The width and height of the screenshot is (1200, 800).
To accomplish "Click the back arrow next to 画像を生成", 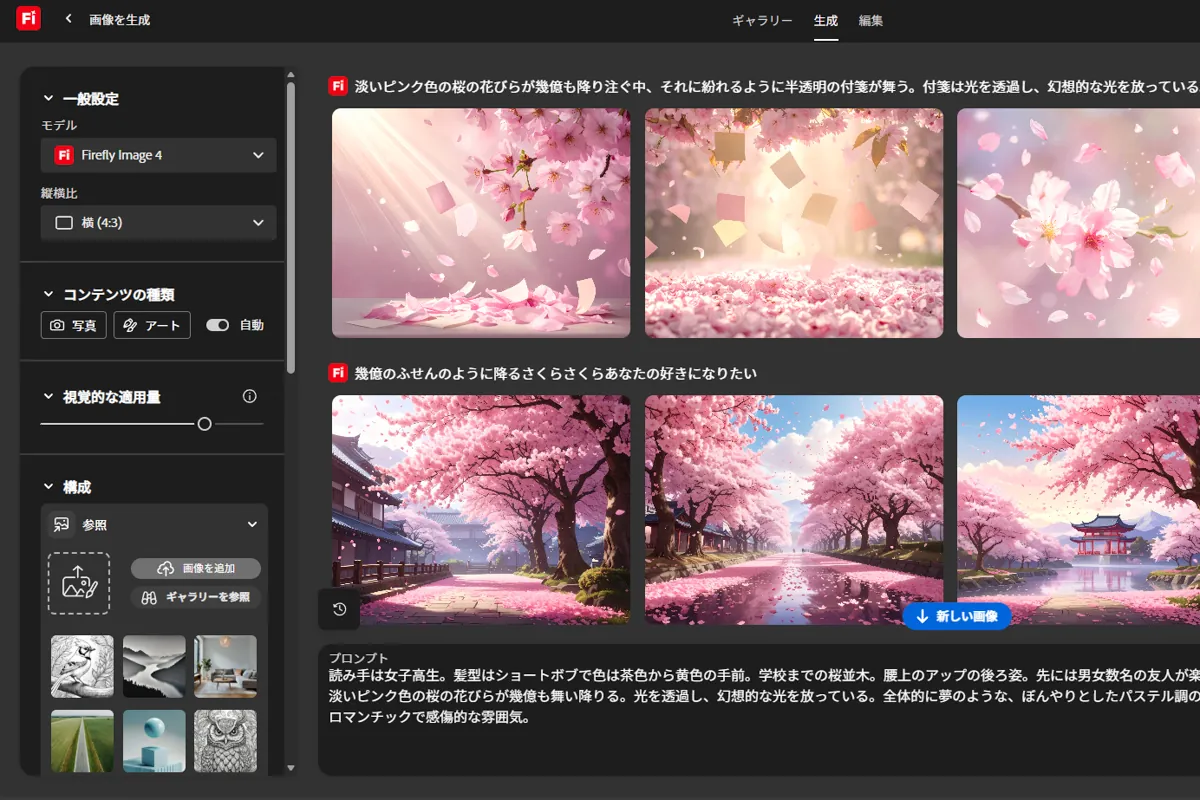I will [x=67, y=18].
